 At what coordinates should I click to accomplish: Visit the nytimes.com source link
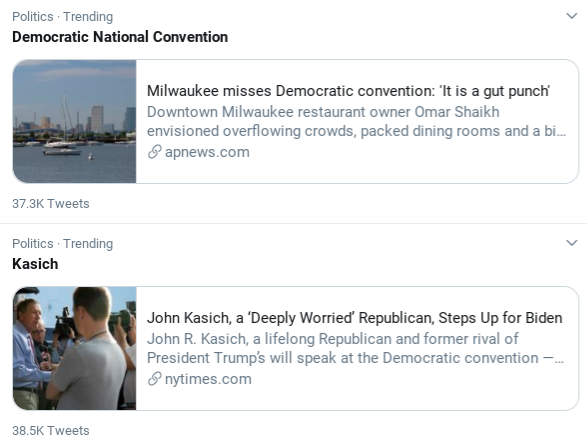208,379
